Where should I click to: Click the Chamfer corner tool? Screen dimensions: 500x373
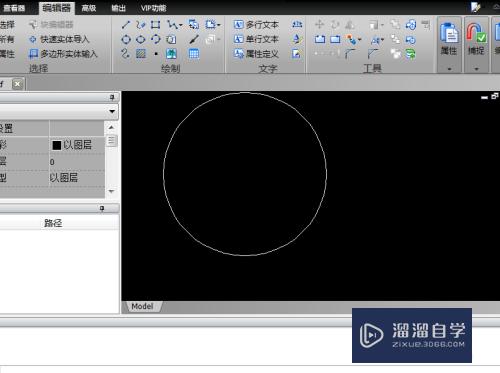pyautogui.click(x=373, y=53)
